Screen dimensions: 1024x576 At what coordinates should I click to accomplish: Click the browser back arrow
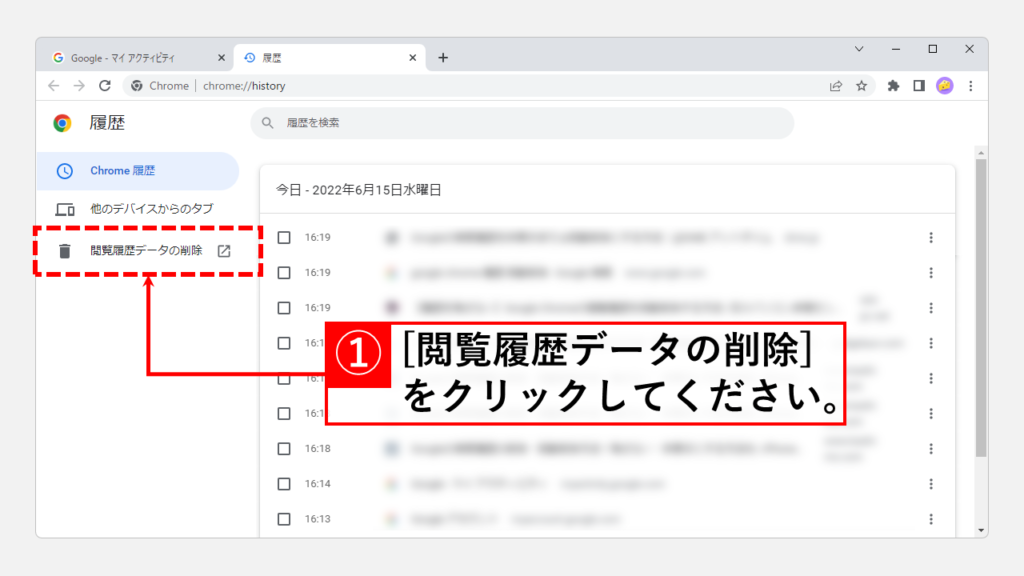(x=54, y=86)
